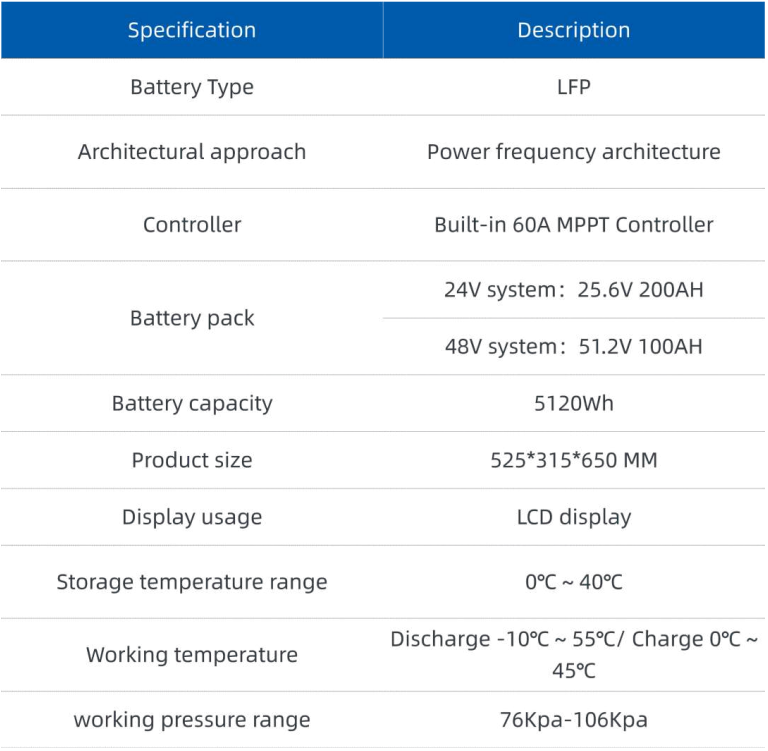This screenshot has width=768, height=751.
Task: Click the Specification column header
Action: pos(192,30)
